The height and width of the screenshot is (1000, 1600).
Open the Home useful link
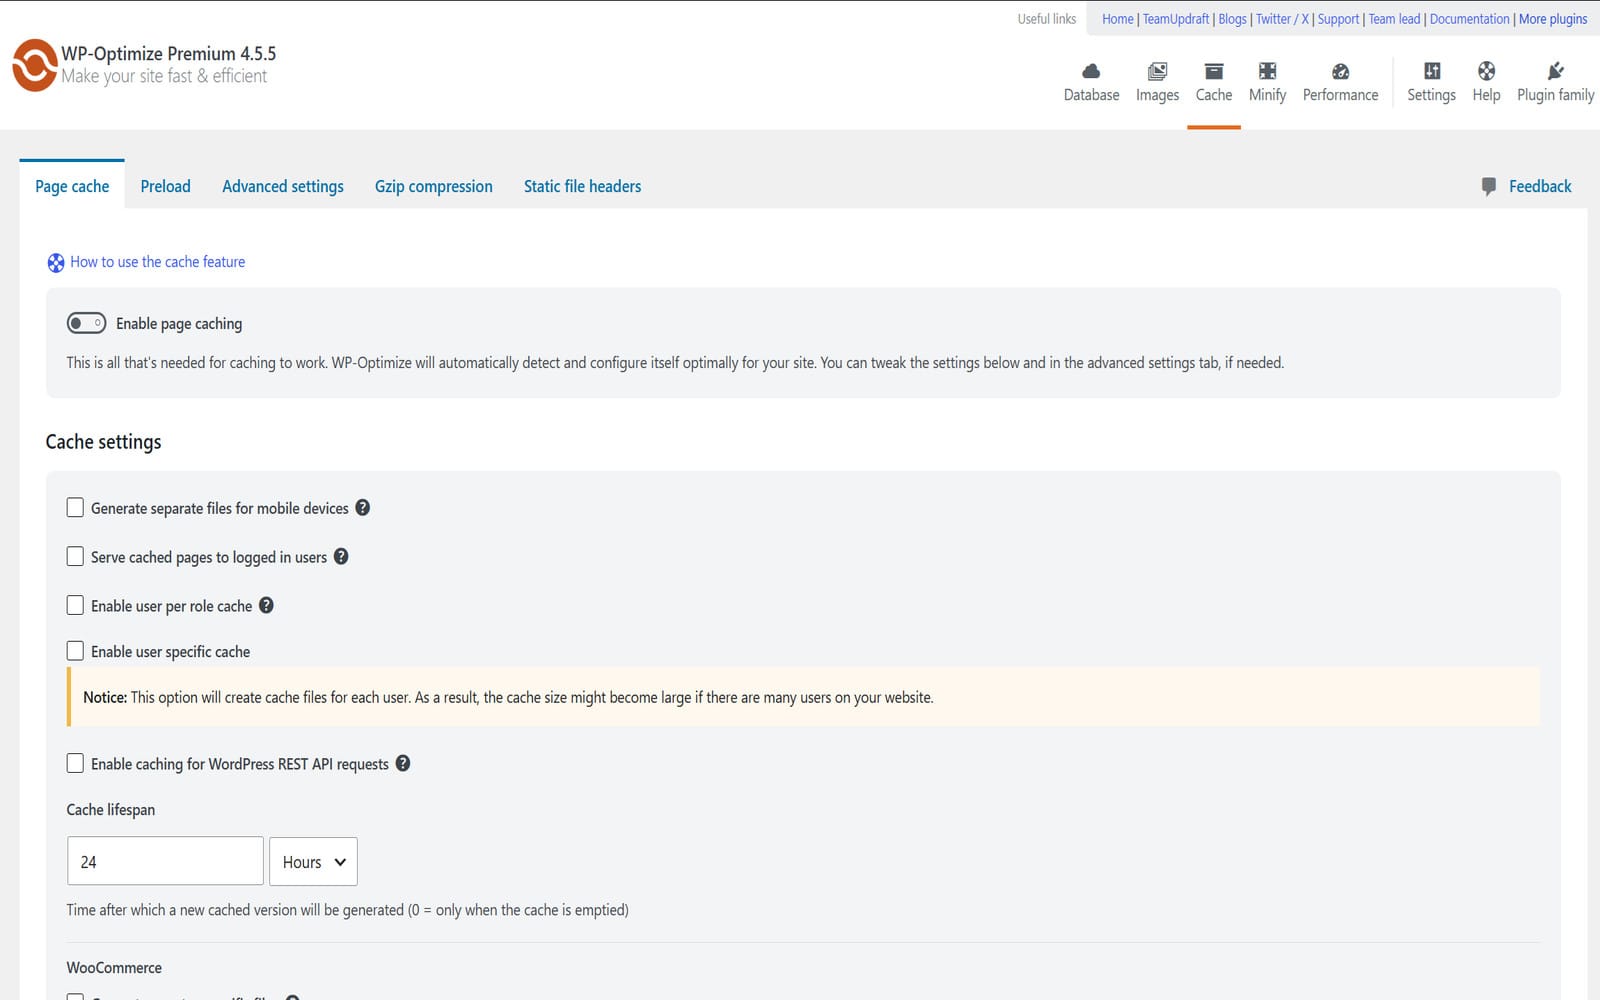[x=1117, y=19]
